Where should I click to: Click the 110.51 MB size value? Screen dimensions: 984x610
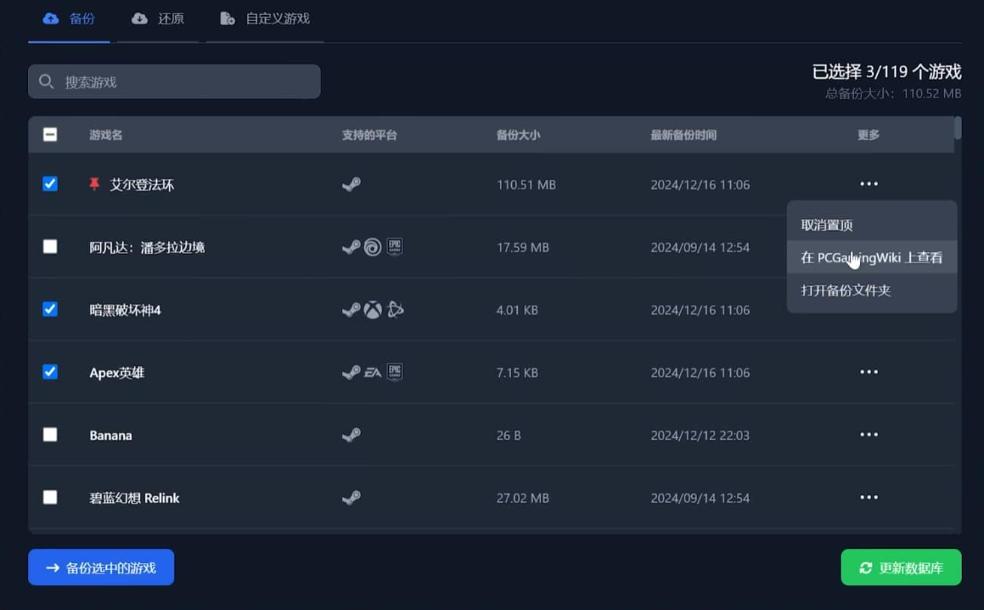coord(526,185)
